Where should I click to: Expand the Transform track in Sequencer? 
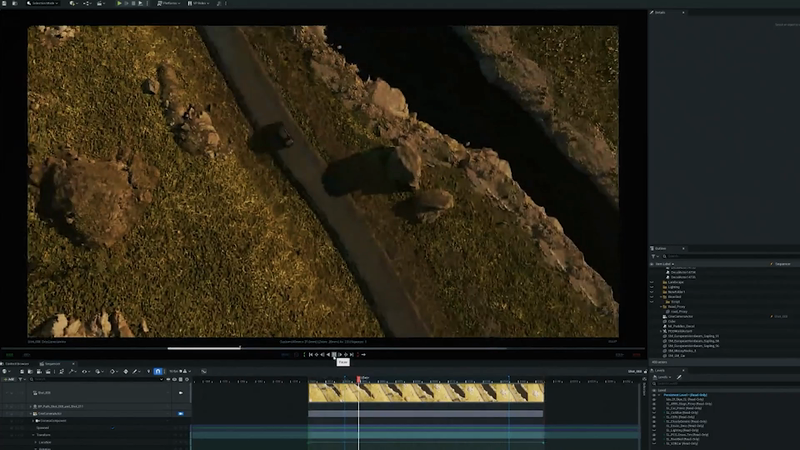31,435
